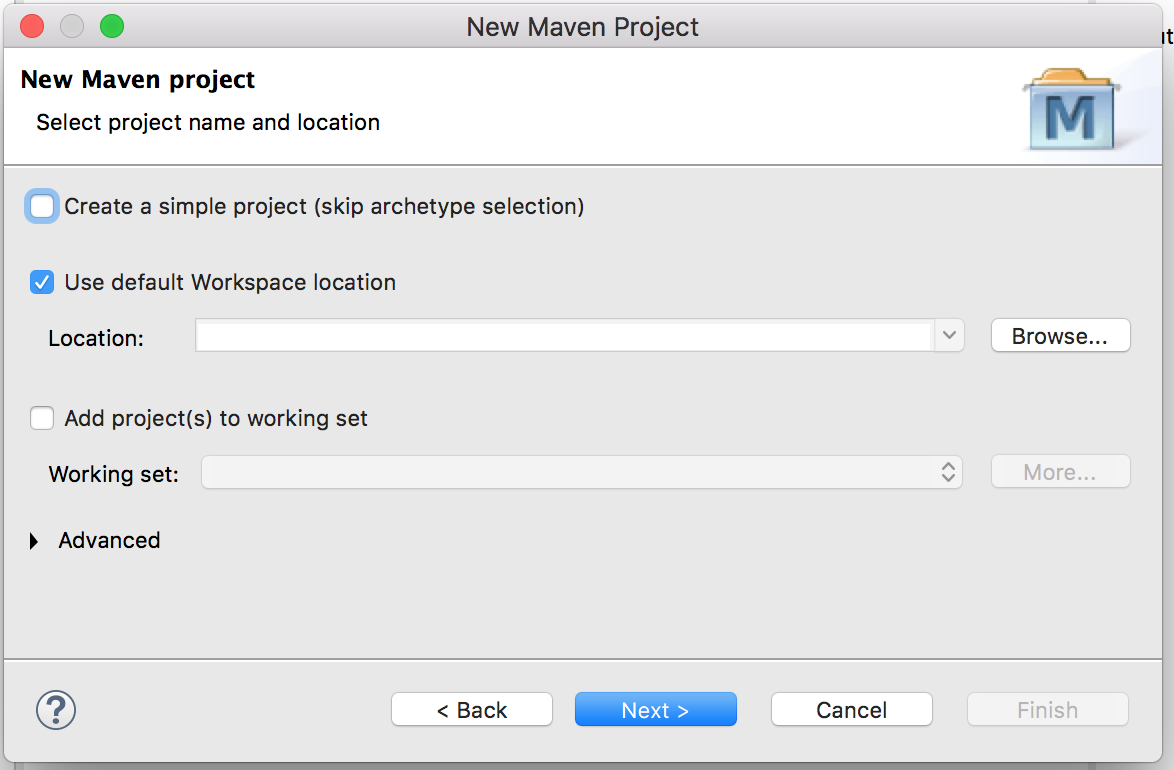
Task: Click the green zoom window button
Action: click(112, 26)
